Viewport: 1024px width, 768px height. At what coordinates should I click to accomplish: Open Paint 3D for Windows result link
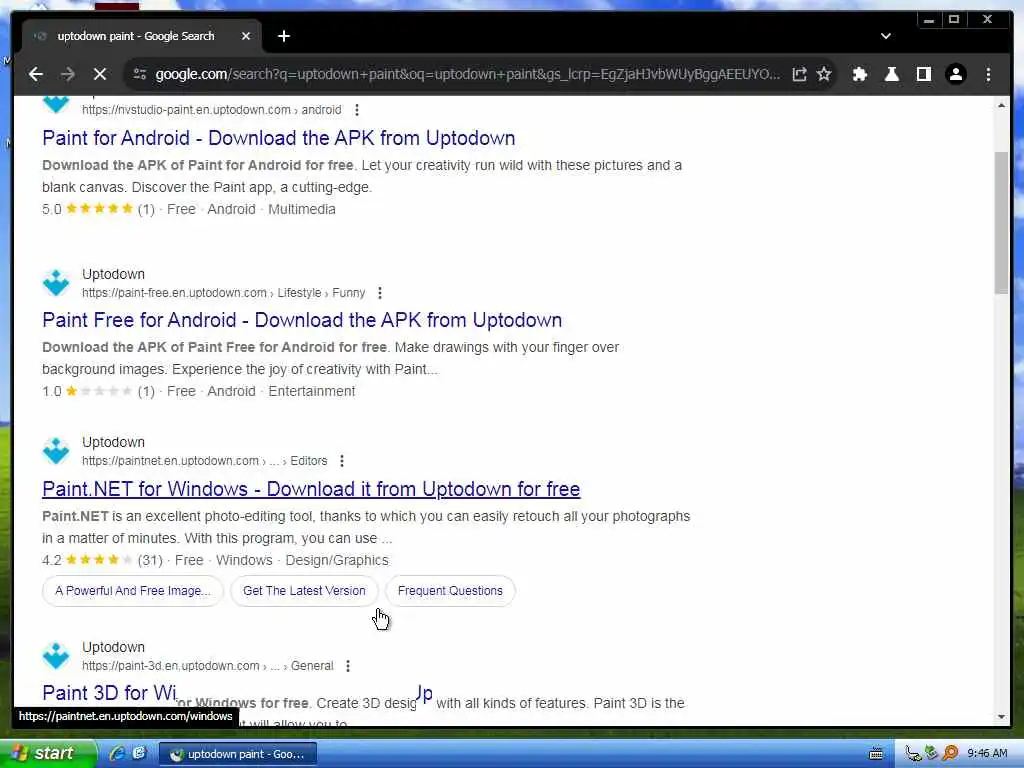click(x=110, y=692)
